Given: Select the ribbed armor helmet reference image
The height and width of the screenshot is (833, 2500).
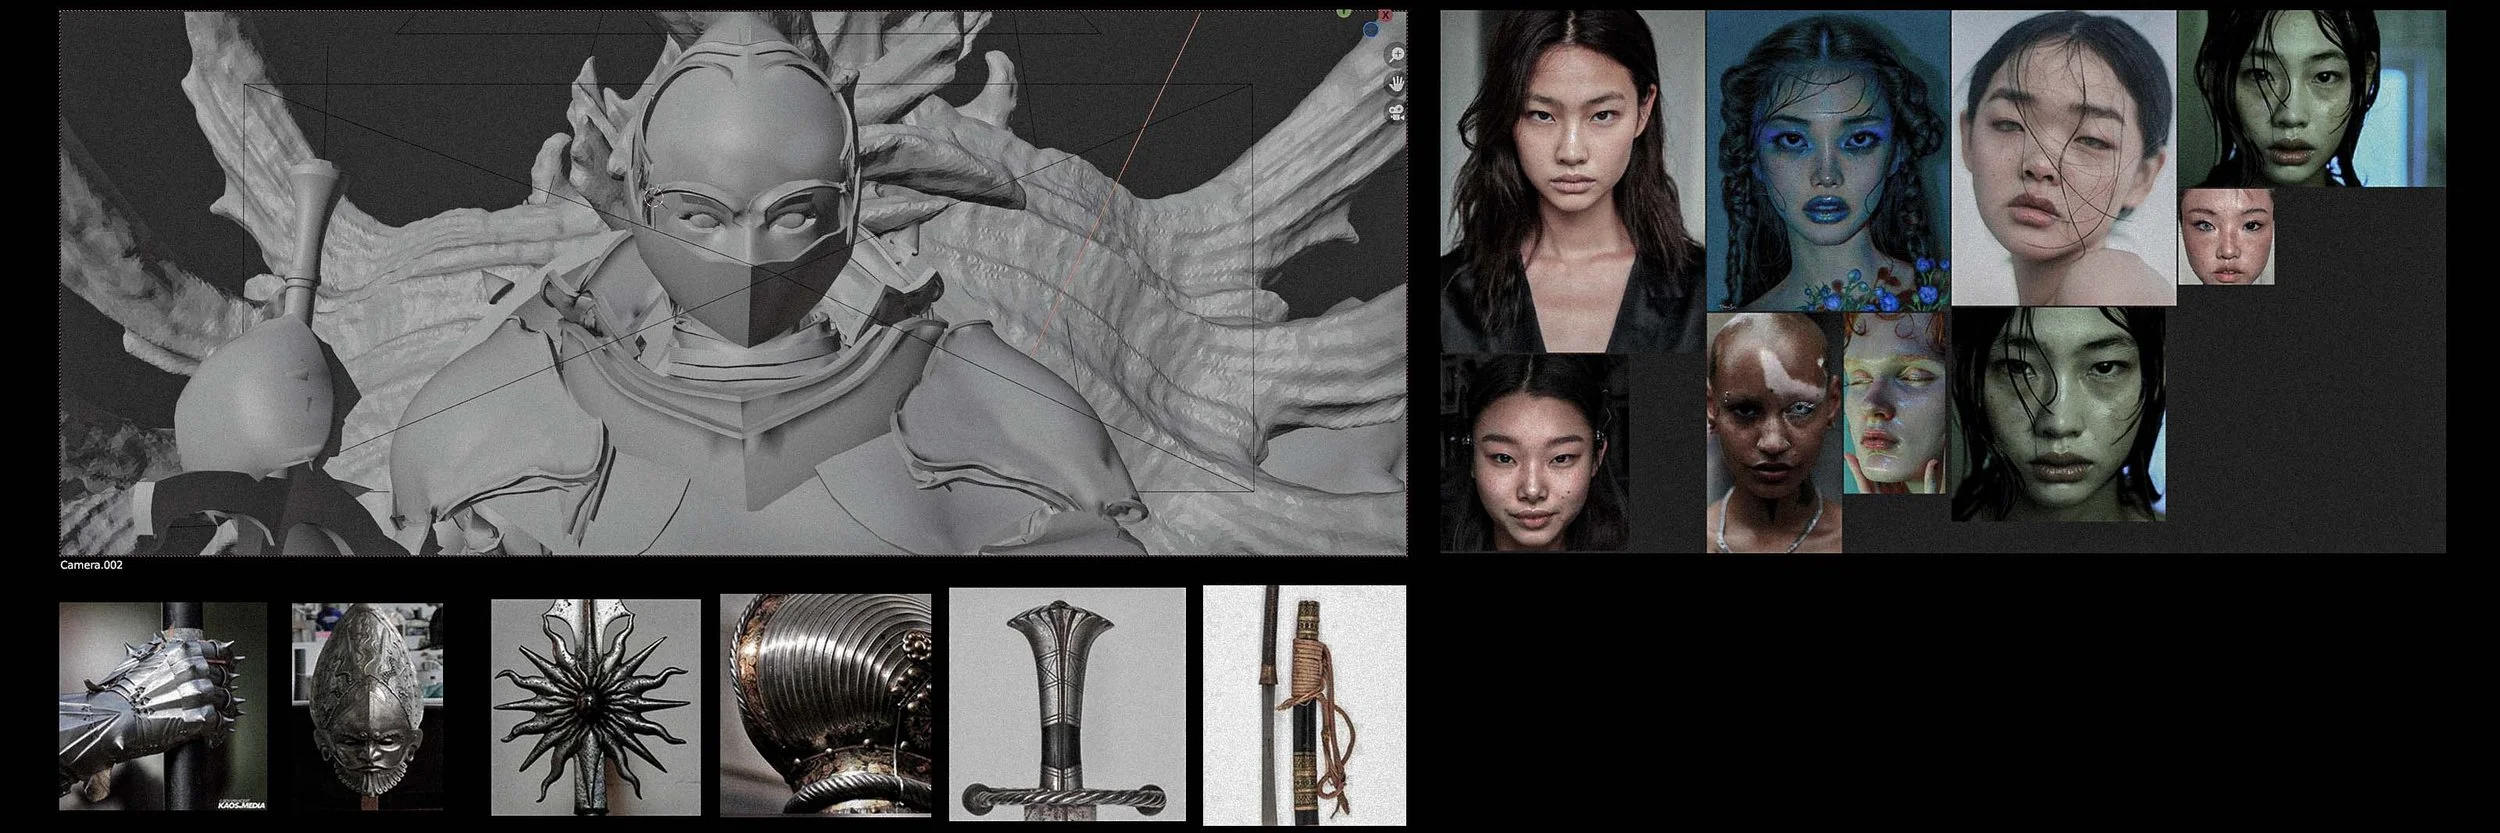Looking at the screenshot, I should pos(825,705).
